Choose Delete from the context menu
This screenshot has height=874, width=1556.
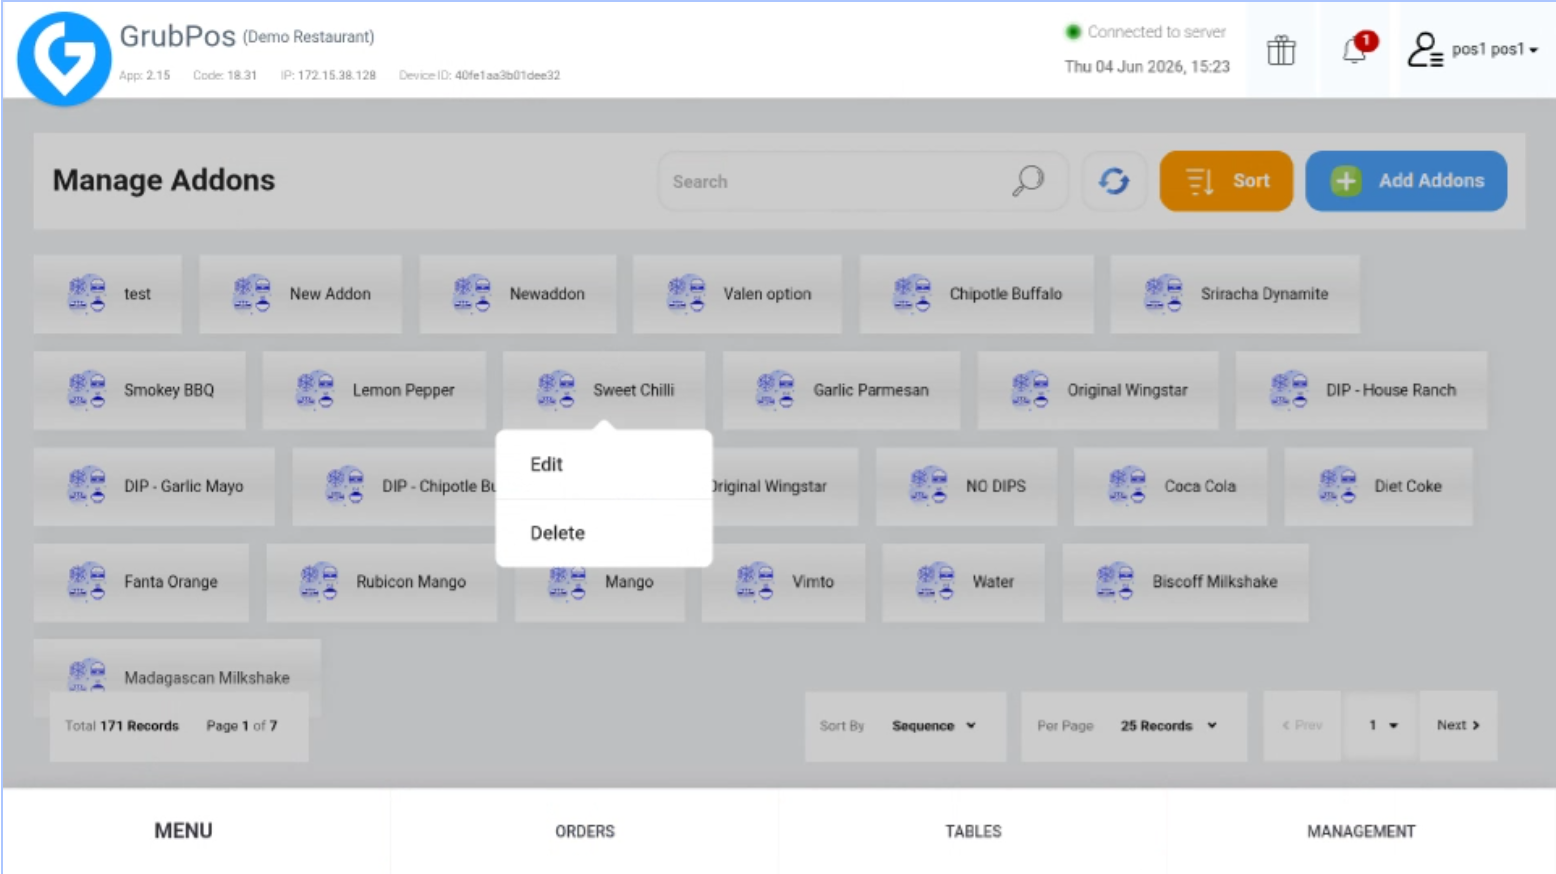[604, 533]
